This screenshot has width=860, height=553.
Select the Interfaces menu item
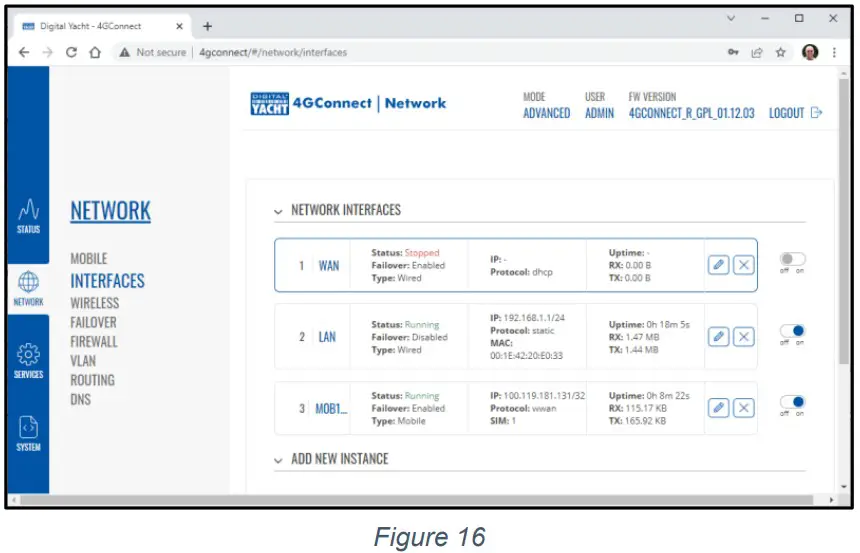click(x=108, y=281)
